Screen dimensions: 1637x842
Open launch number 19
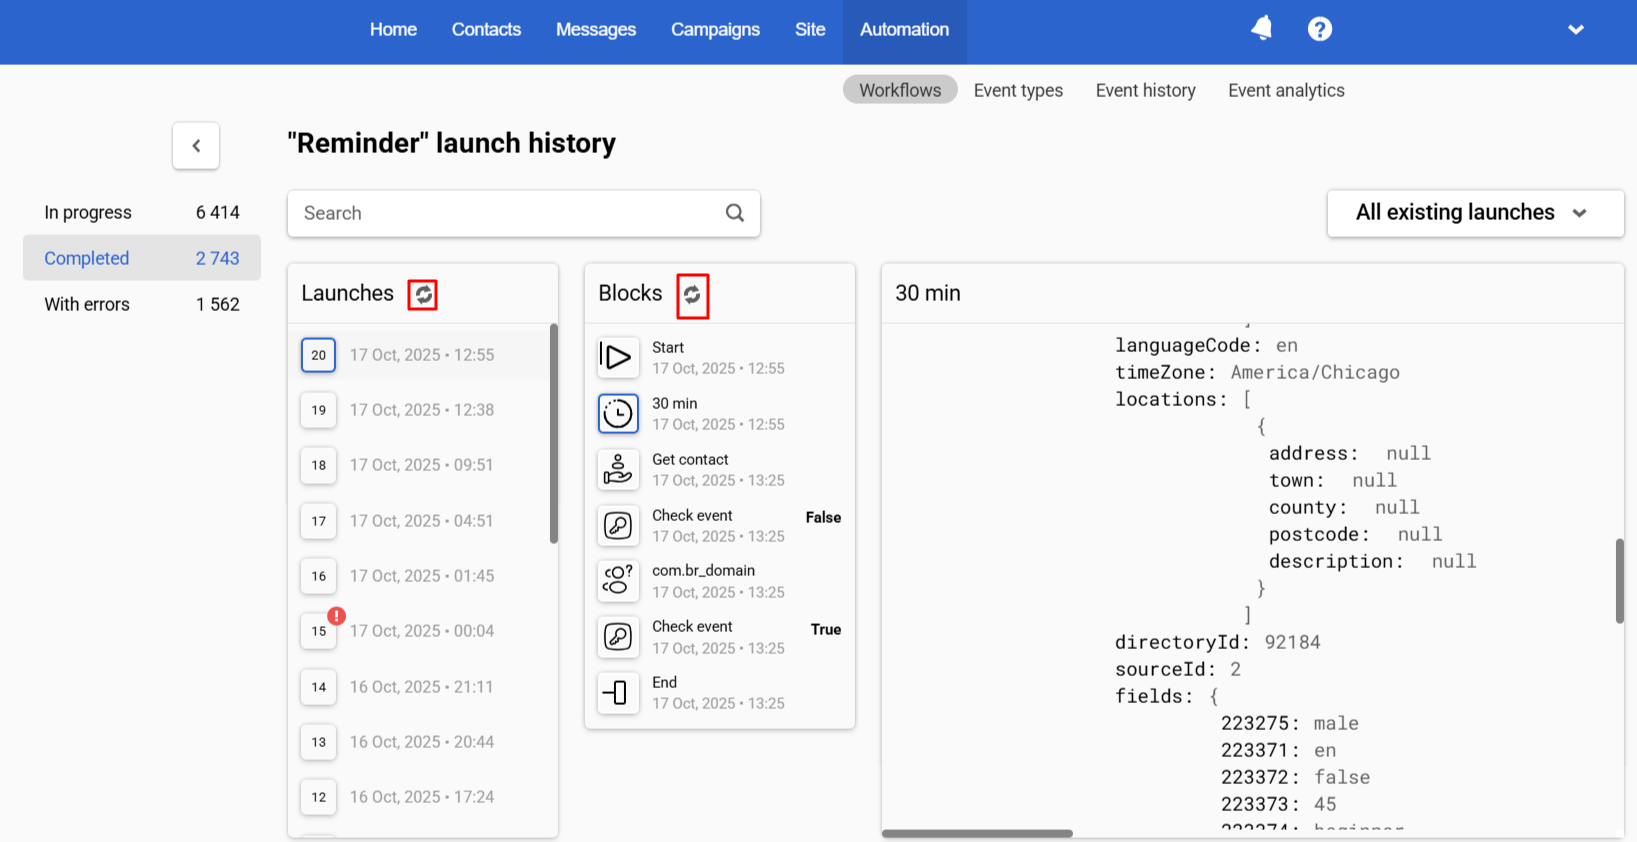pyautogui.click(x=318, y=410)
